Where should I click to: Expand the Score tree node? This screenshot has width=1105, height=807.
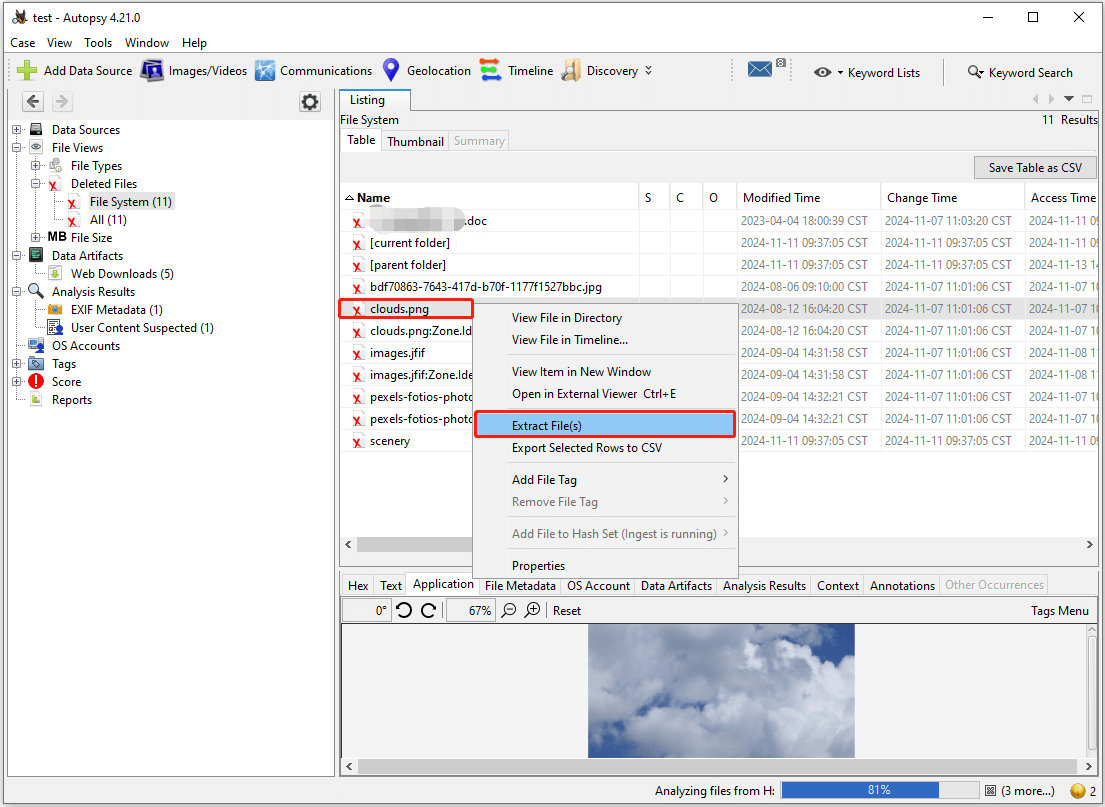[17, 381]
